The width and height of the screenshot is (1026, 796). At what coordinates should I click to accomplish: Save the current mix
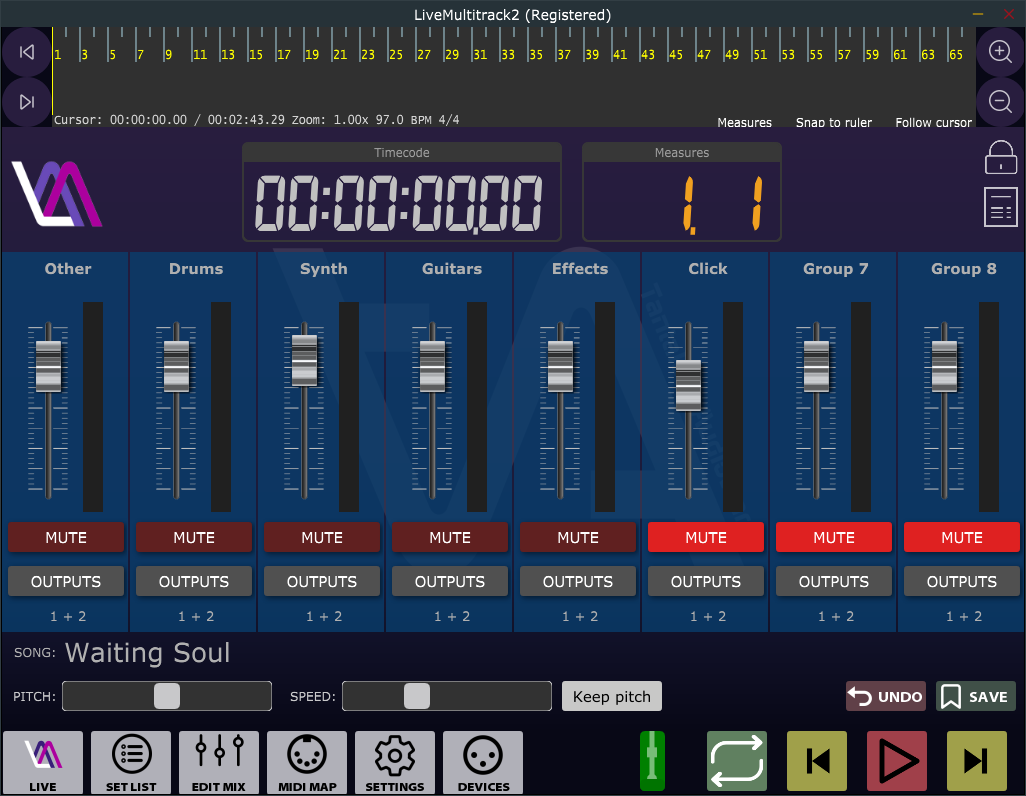pos(976,696)
